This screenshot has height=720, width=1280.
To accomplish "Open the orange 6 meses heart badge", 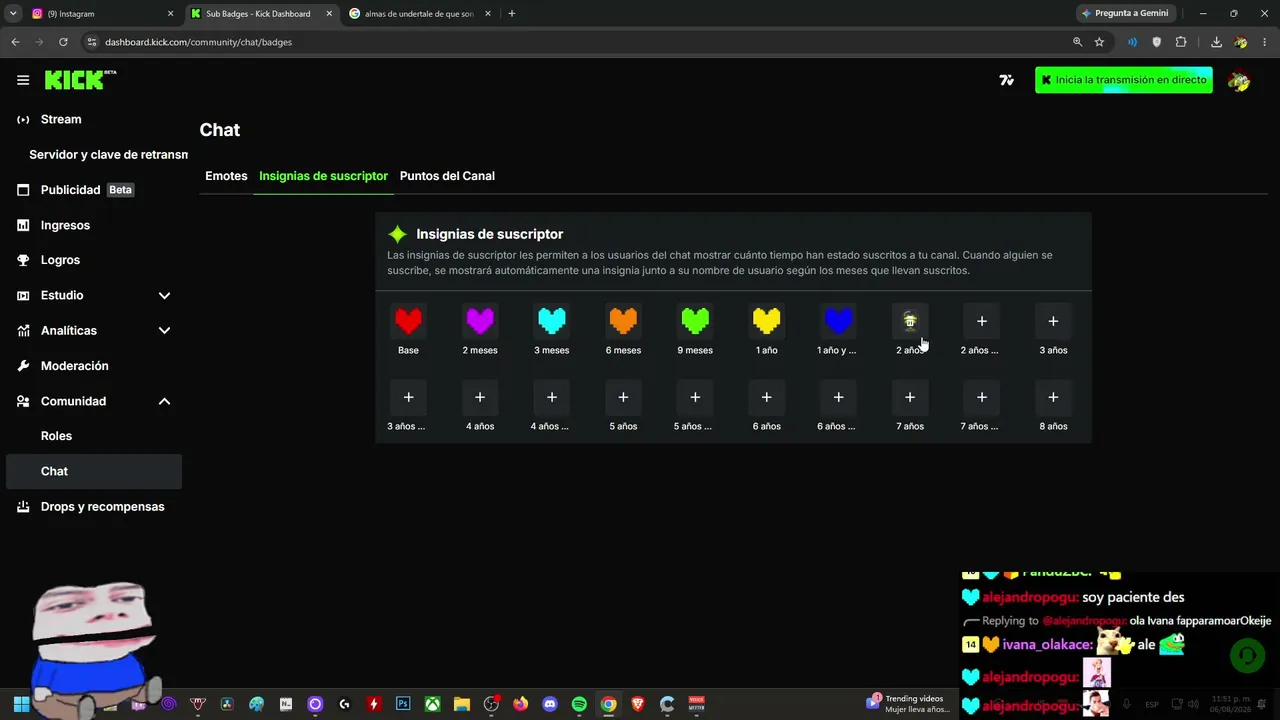I will click(x=623, y=321).
